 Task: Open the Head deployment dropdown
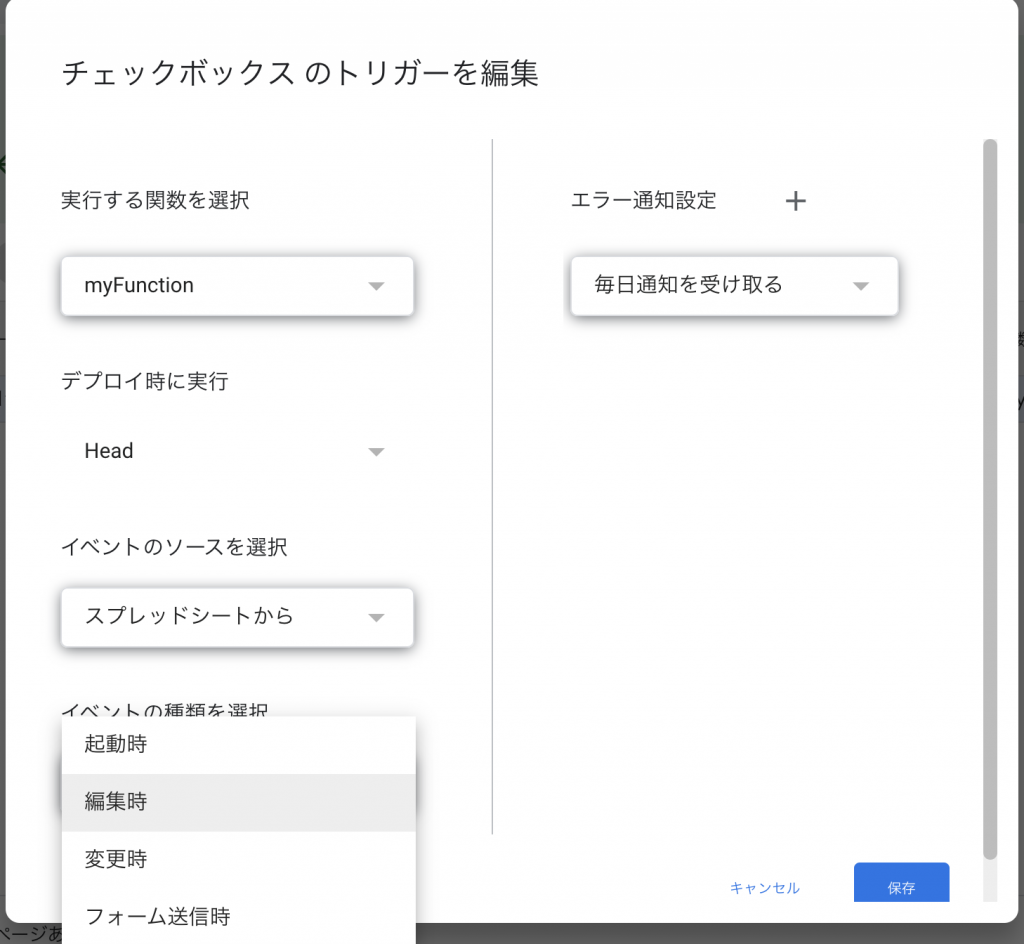point(237,452)
